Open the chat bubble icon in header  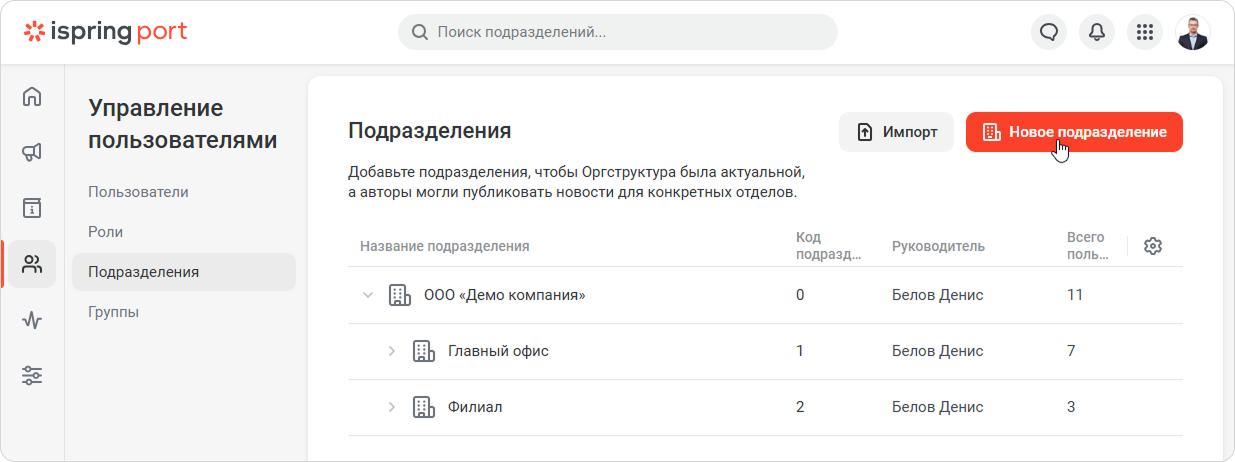tap(1049, 32)
